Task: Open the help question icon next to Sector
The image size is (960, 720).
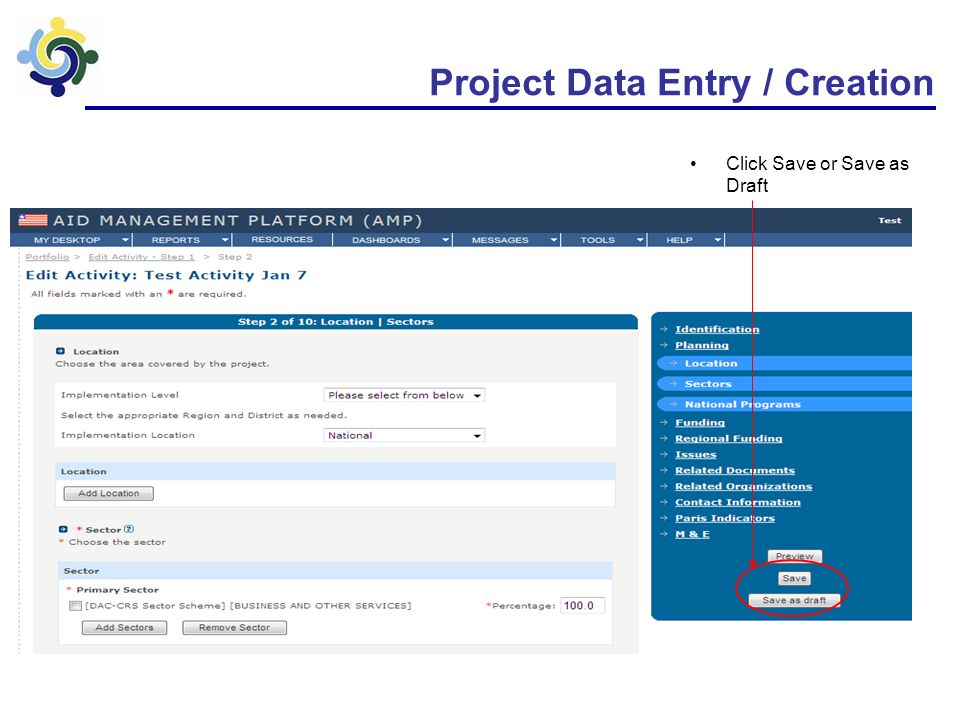Action: (x=129, y=529)
